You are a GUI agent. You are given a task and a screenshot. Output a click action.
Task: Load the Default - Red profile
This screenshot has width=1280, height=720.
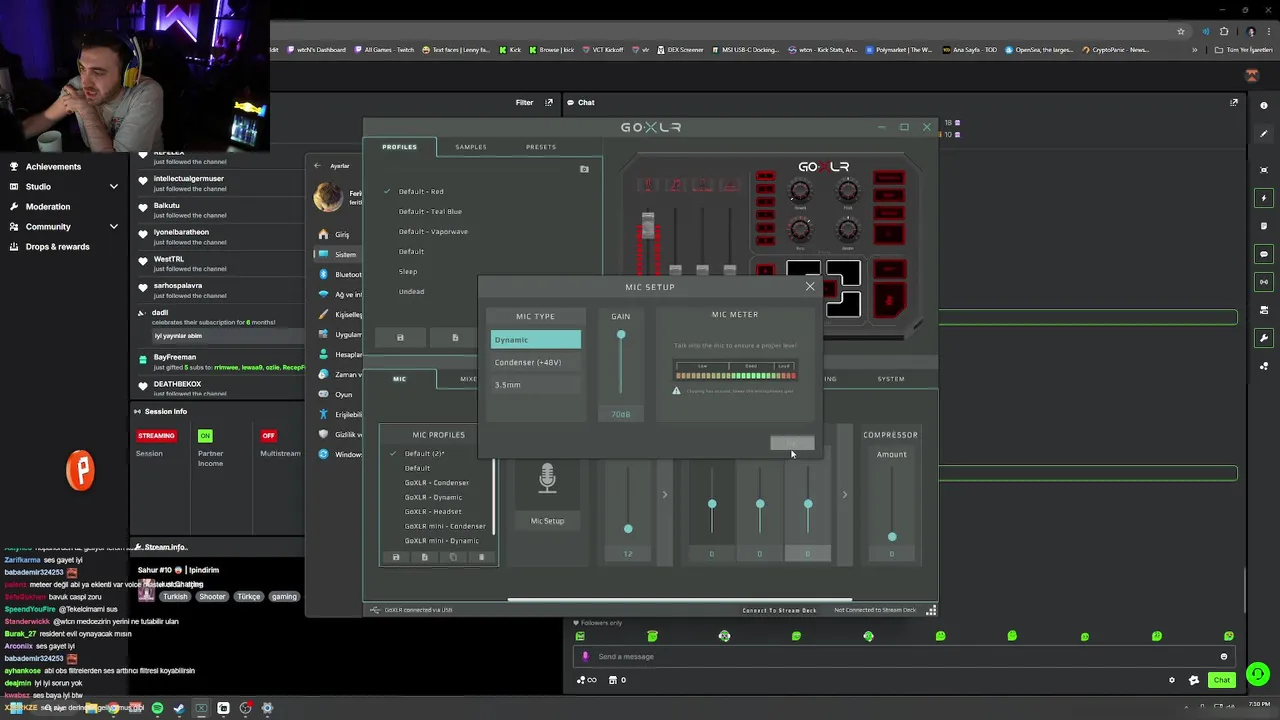click(421, 191)
